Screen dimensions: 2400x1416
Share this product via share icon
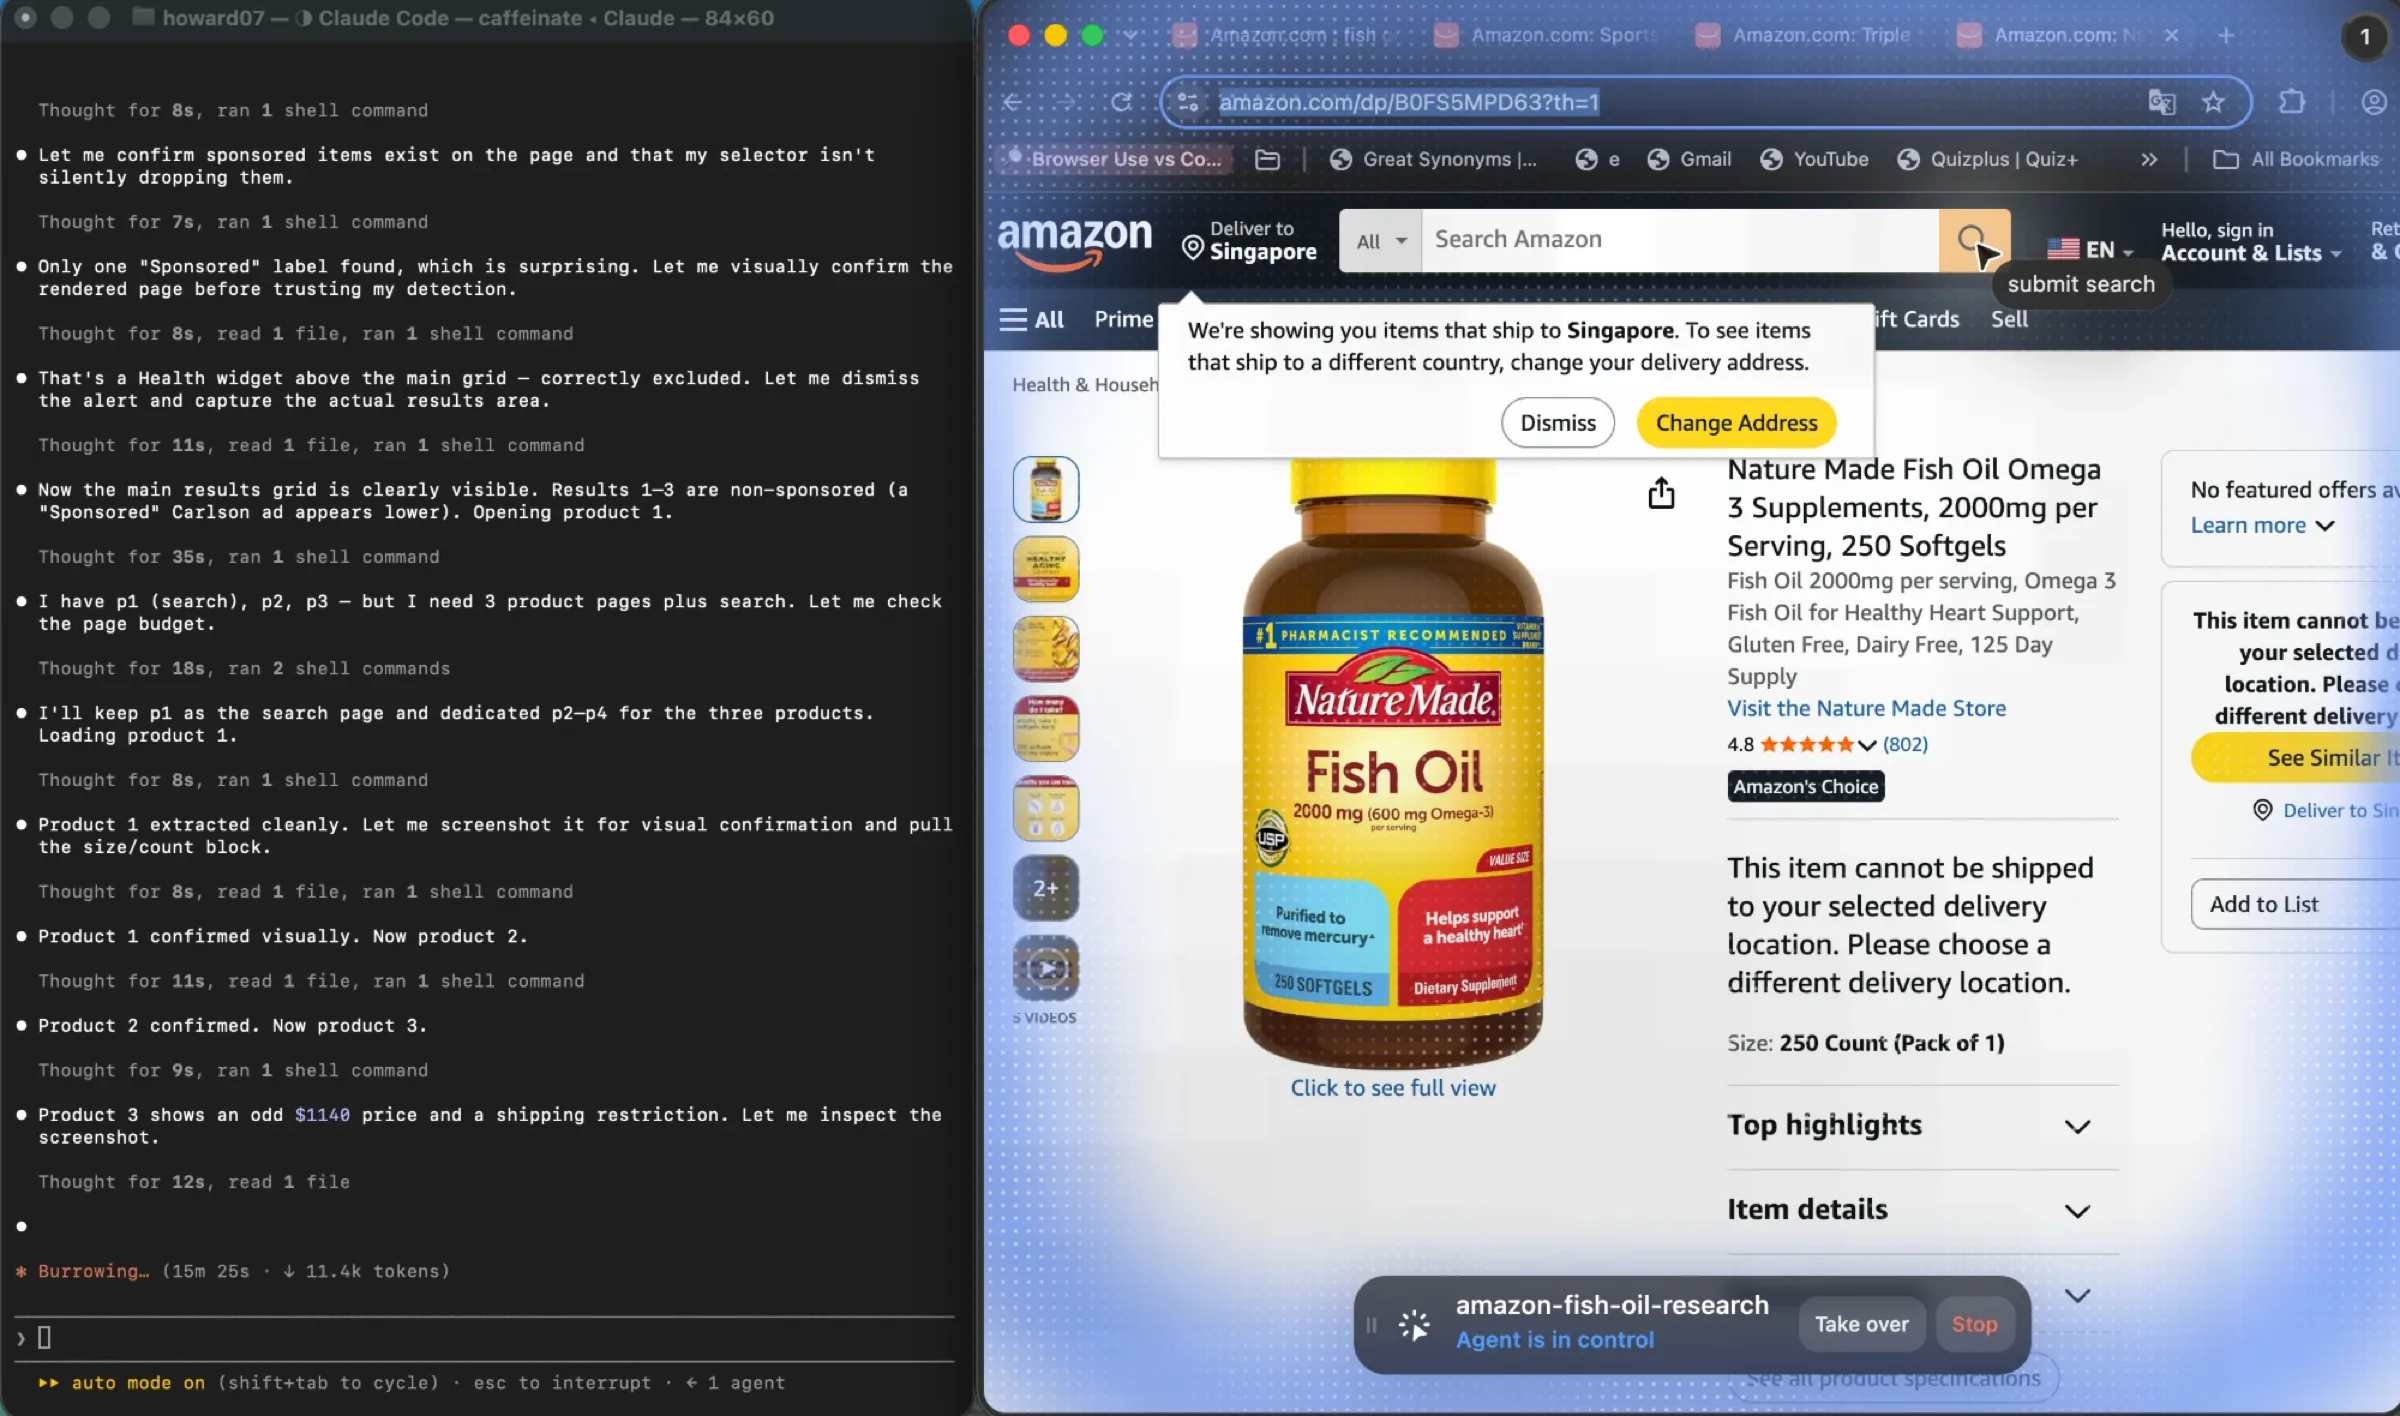pos(1661,493)
